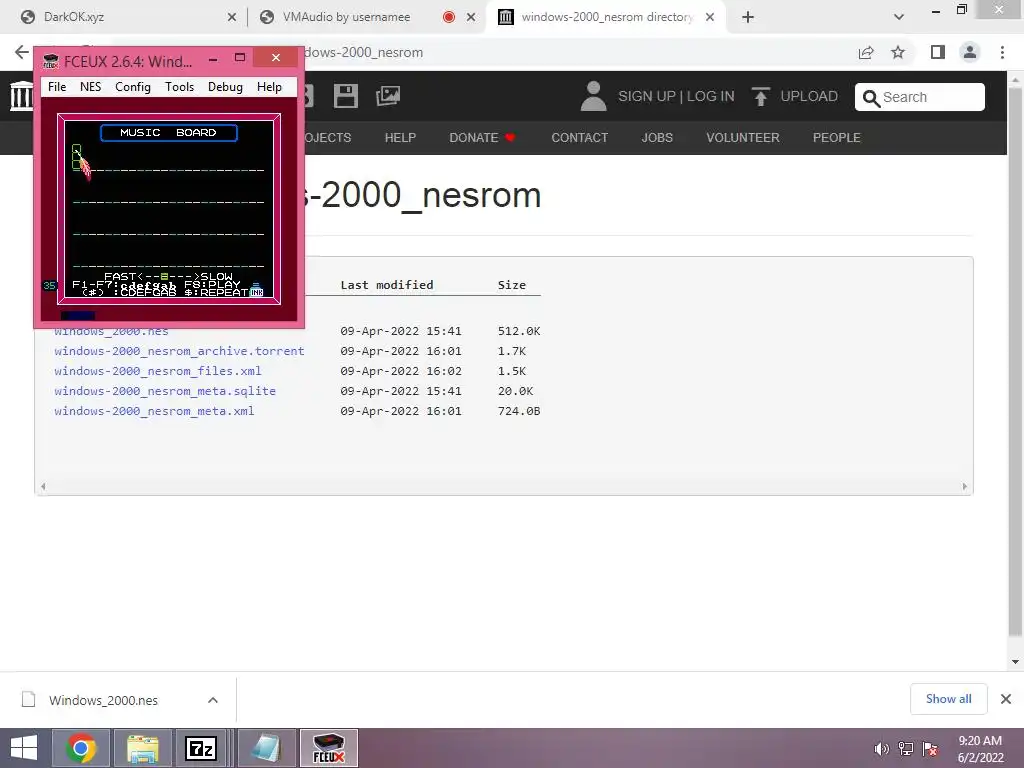Open the PEOPLE navigation link

tap(837, 138)
